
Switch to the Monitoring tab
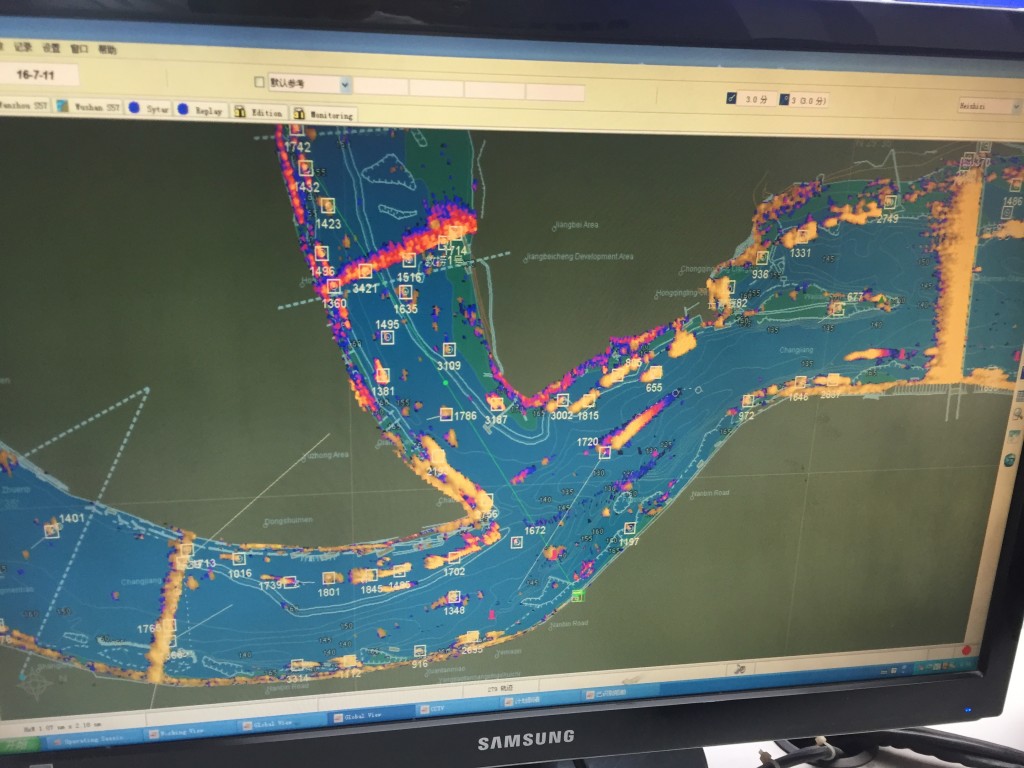pyautogui.click(x=330, y=115)
